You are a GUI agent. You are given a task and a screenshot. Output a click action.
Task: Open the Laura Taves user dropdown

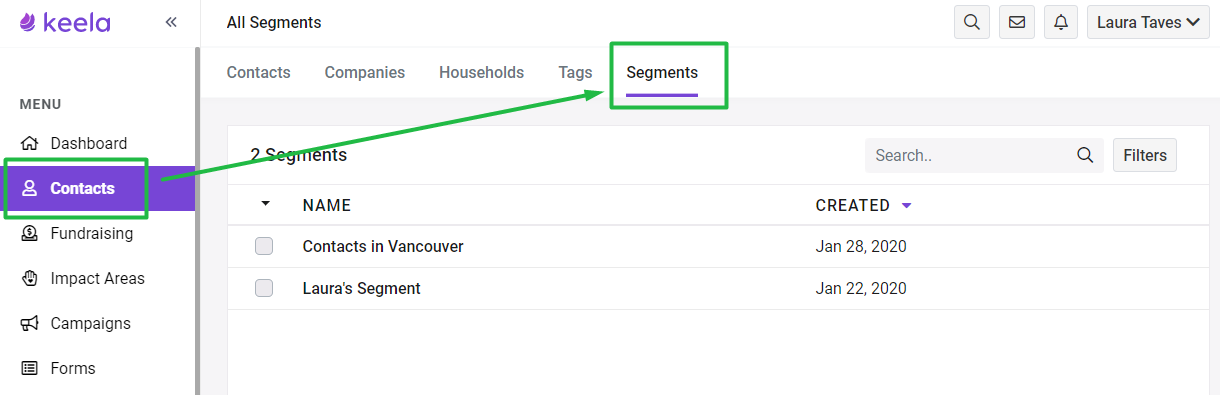1149,22
